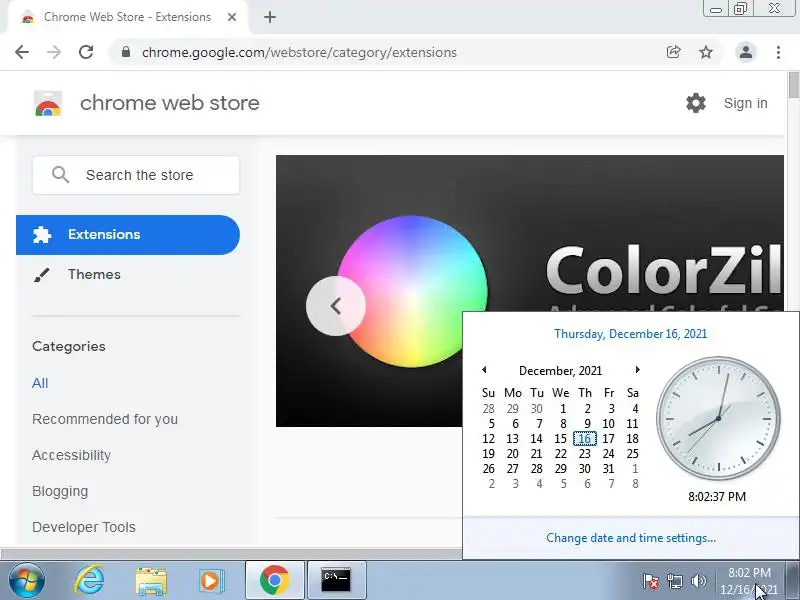The height and width of the screenshot is (600, 800).
Task: Reload the Chrome Web Store page
Action: pos(86,52)
